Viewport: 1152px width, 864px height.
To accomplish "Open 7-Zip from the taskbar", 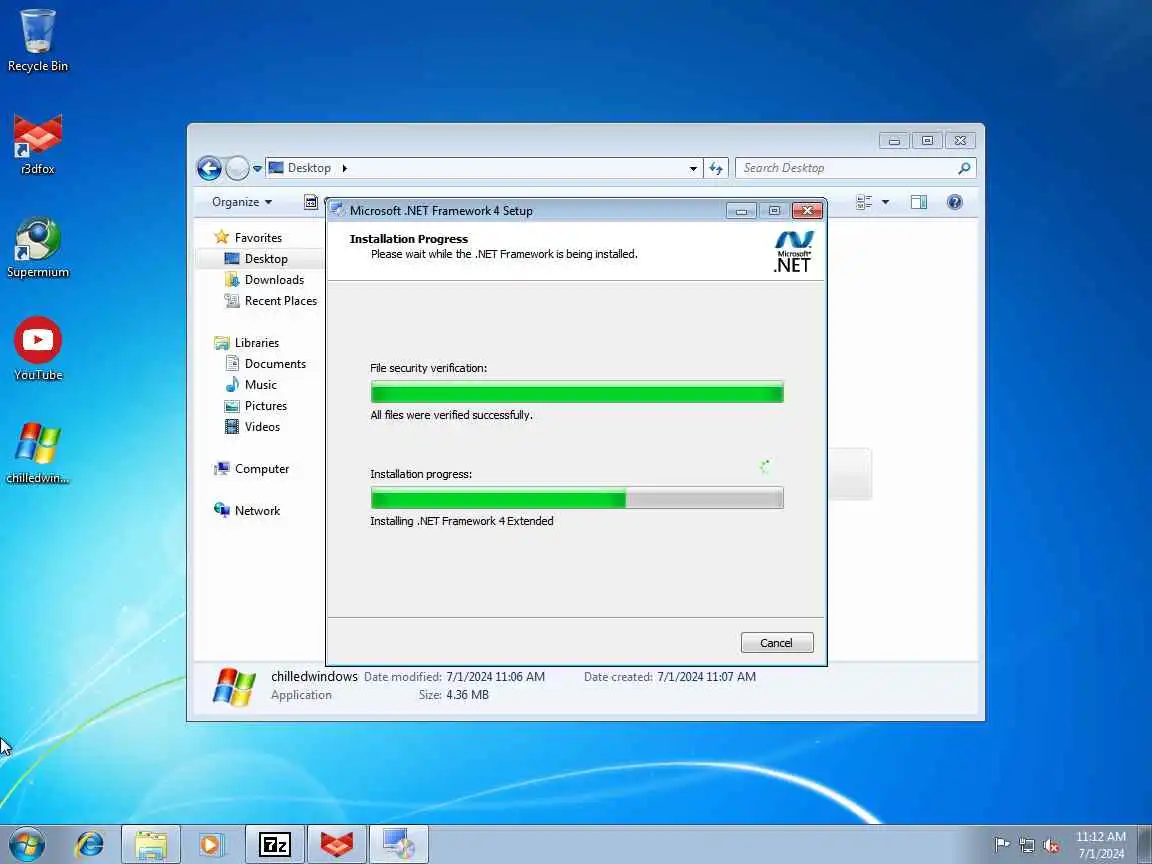I will (x=275, y=845).
